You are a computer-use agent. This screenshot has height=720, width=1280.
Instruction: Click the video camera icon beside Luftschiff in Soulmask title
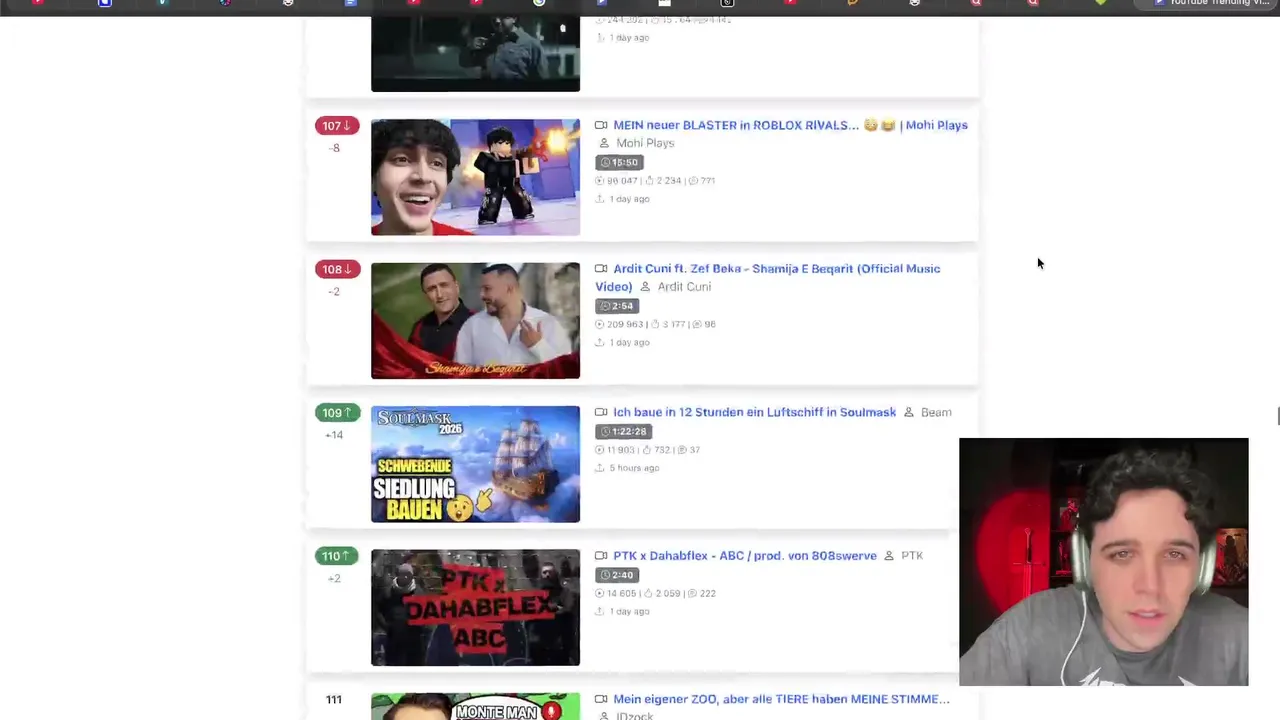point(601,412)
